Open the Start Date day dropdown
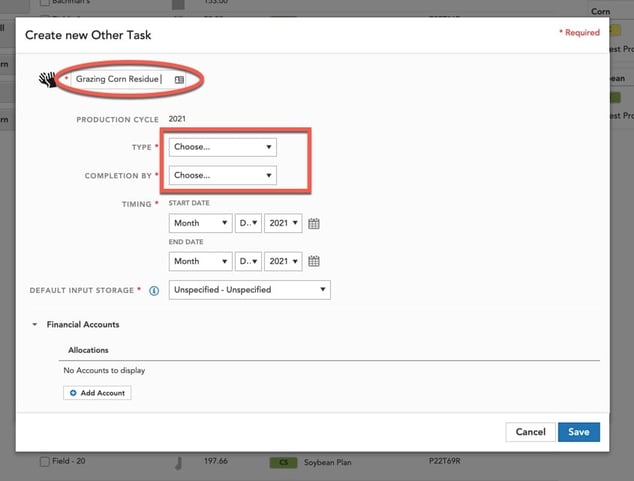This screenshot has width=634, height=481. pyautogui.click(x=248, y=223)
